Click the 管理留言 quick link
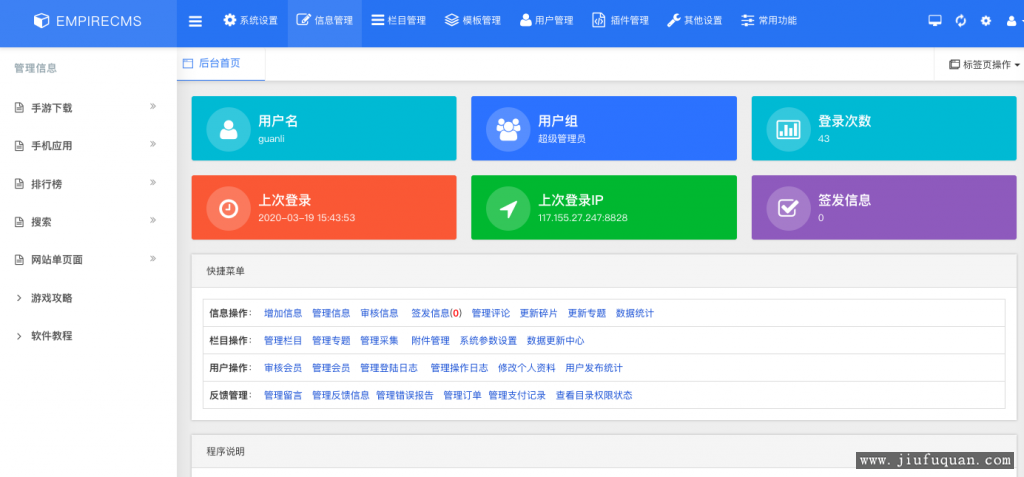The height and width of the screenshot is (477, 1024). (283, 395)
